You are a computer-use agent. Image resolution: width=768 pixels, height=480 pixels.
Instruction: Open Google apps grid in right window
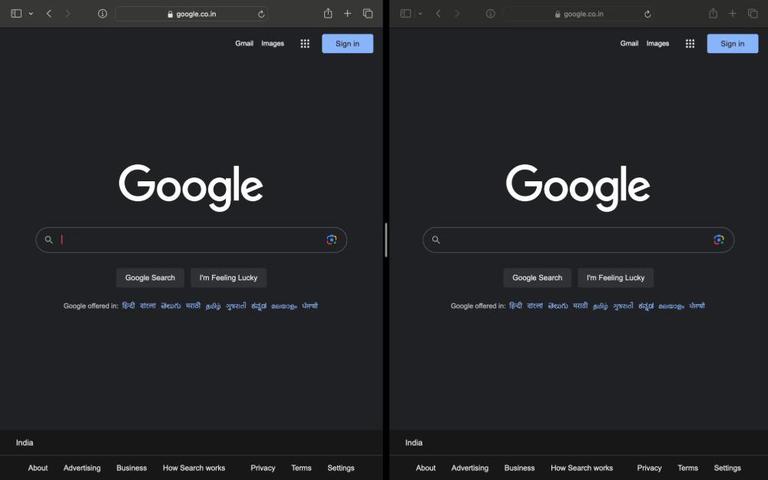point(690,44)
